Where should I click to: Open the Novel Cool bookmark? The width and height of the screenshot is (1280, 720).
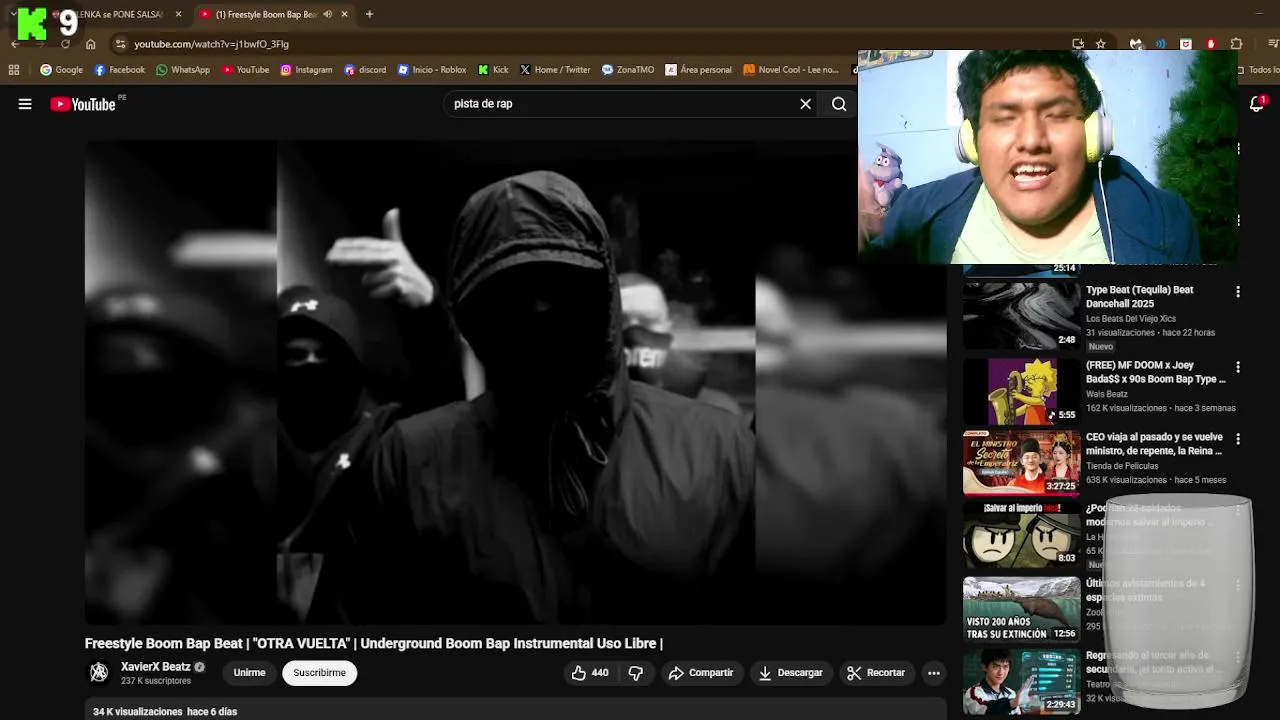click(790, 70)
